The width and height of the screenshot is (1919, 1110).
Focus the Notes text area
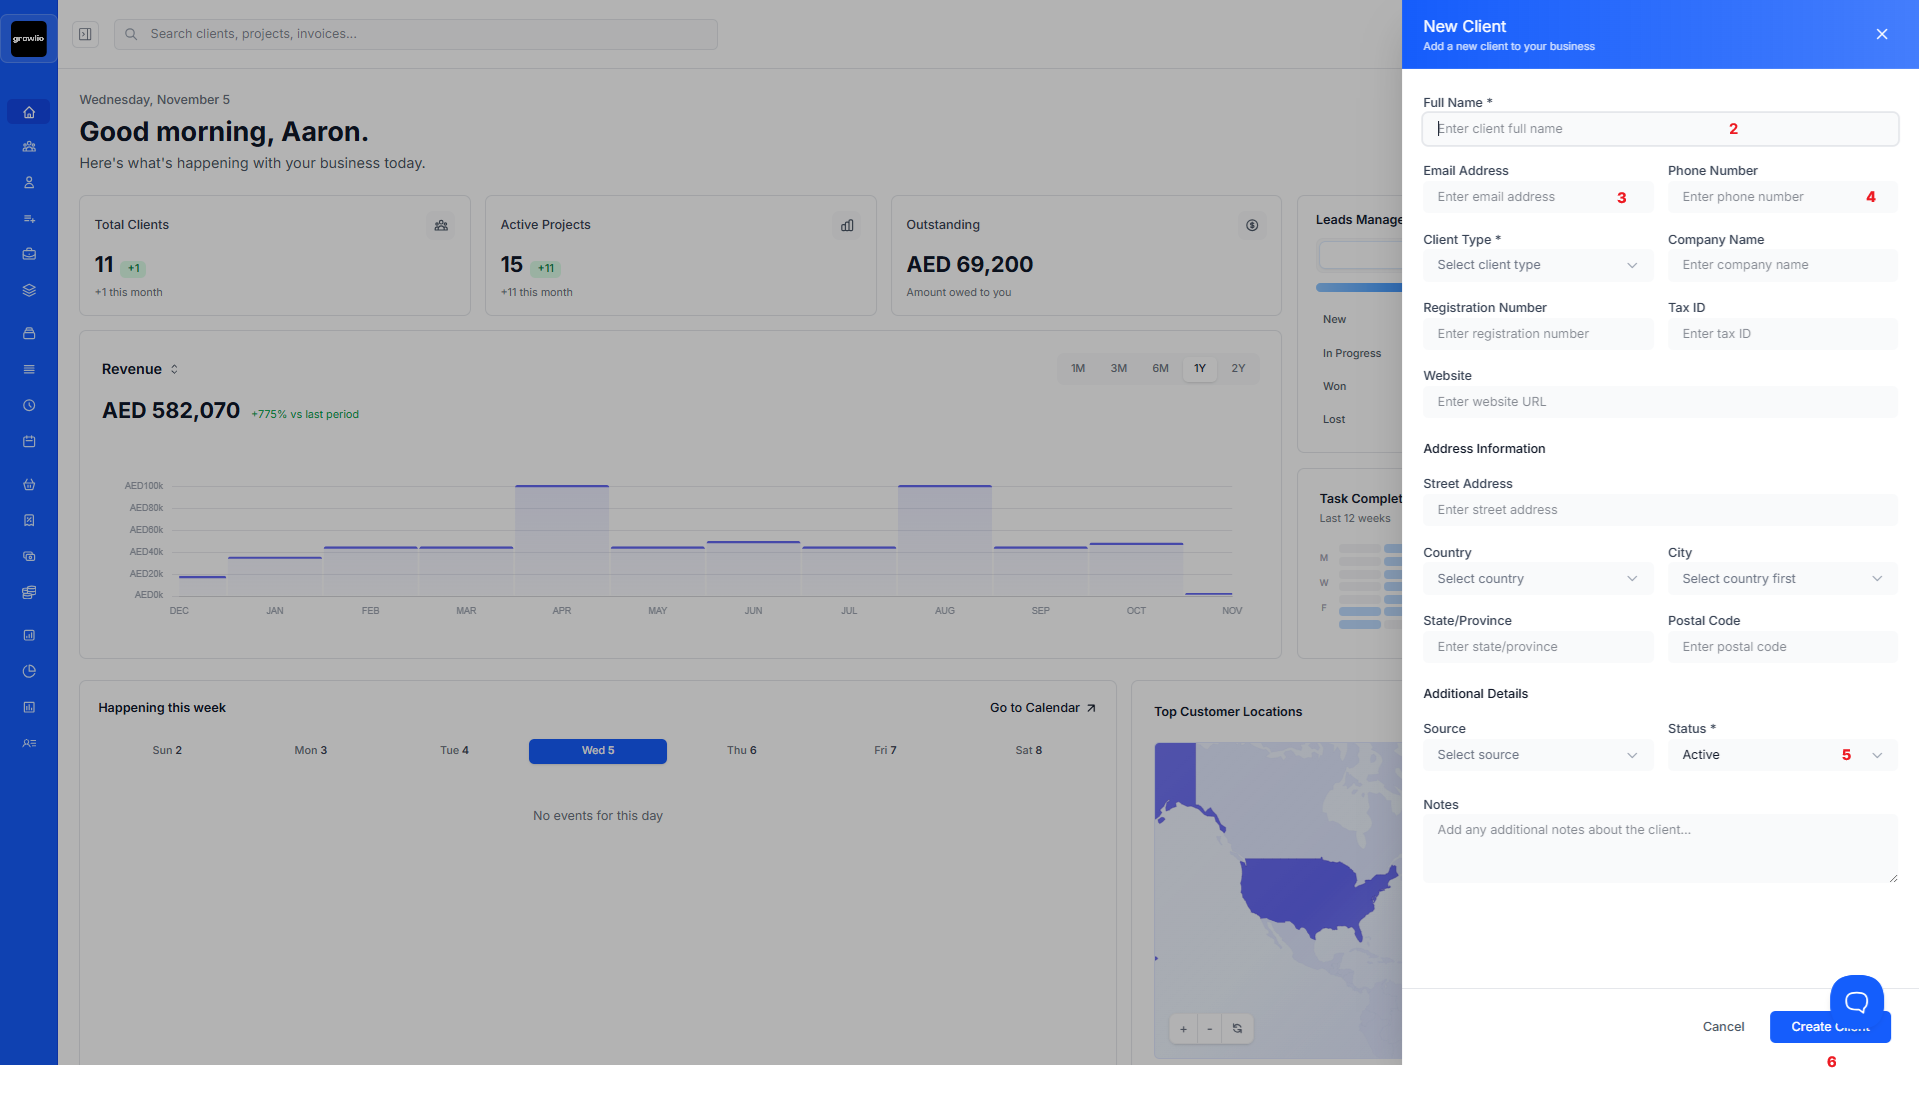1659,848
